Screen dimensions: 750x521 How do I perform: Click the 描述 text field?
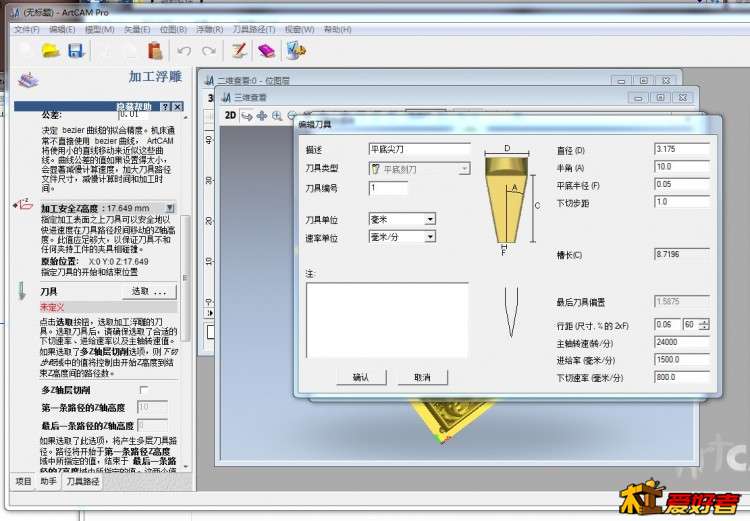[x=419, y=149]
